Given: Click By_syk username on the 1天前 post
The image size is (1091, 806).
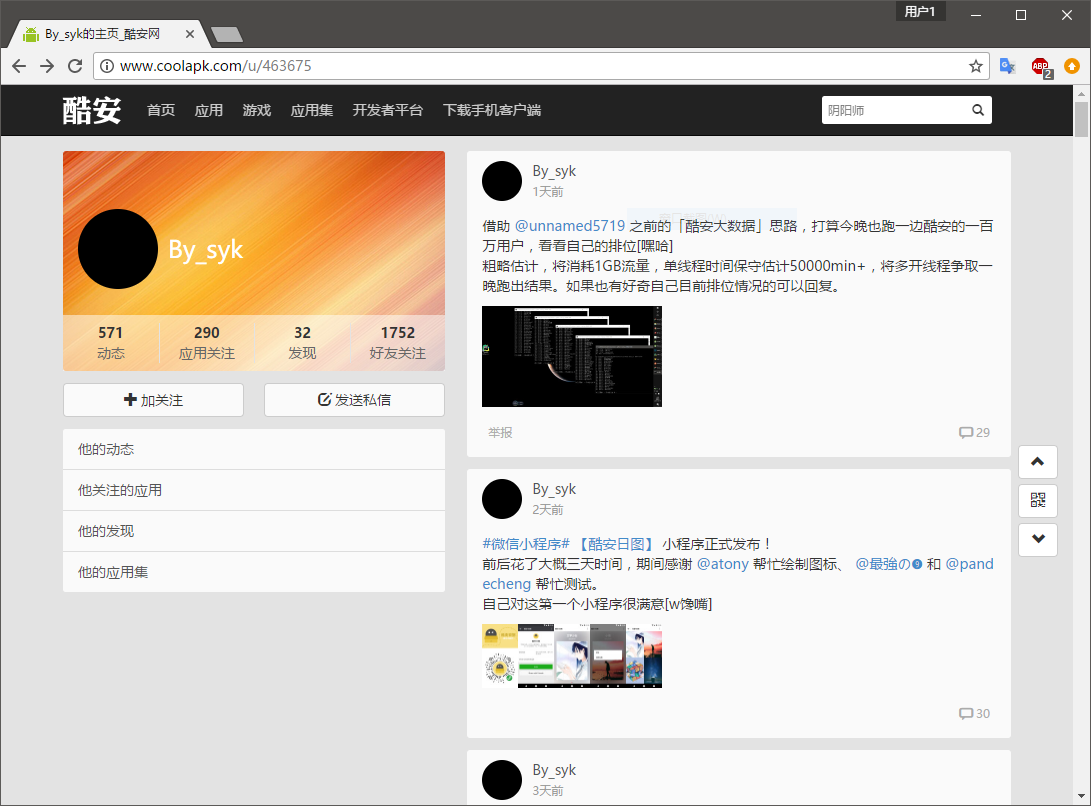Looking at the screenshot, I should point(554,171).
